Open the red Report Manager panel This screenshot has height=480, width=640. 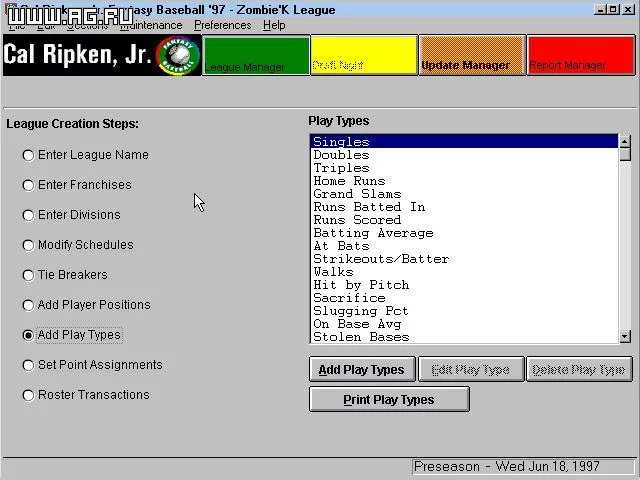click(581, 55)
